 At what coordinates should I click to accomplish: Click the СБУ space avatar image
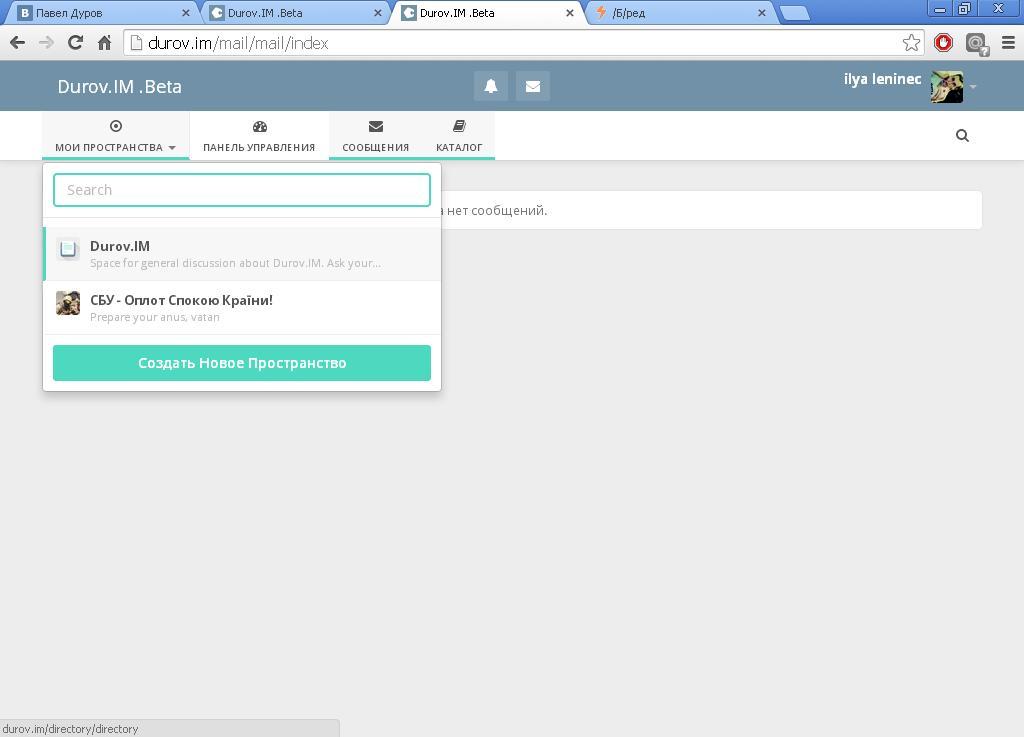[68, 303]
